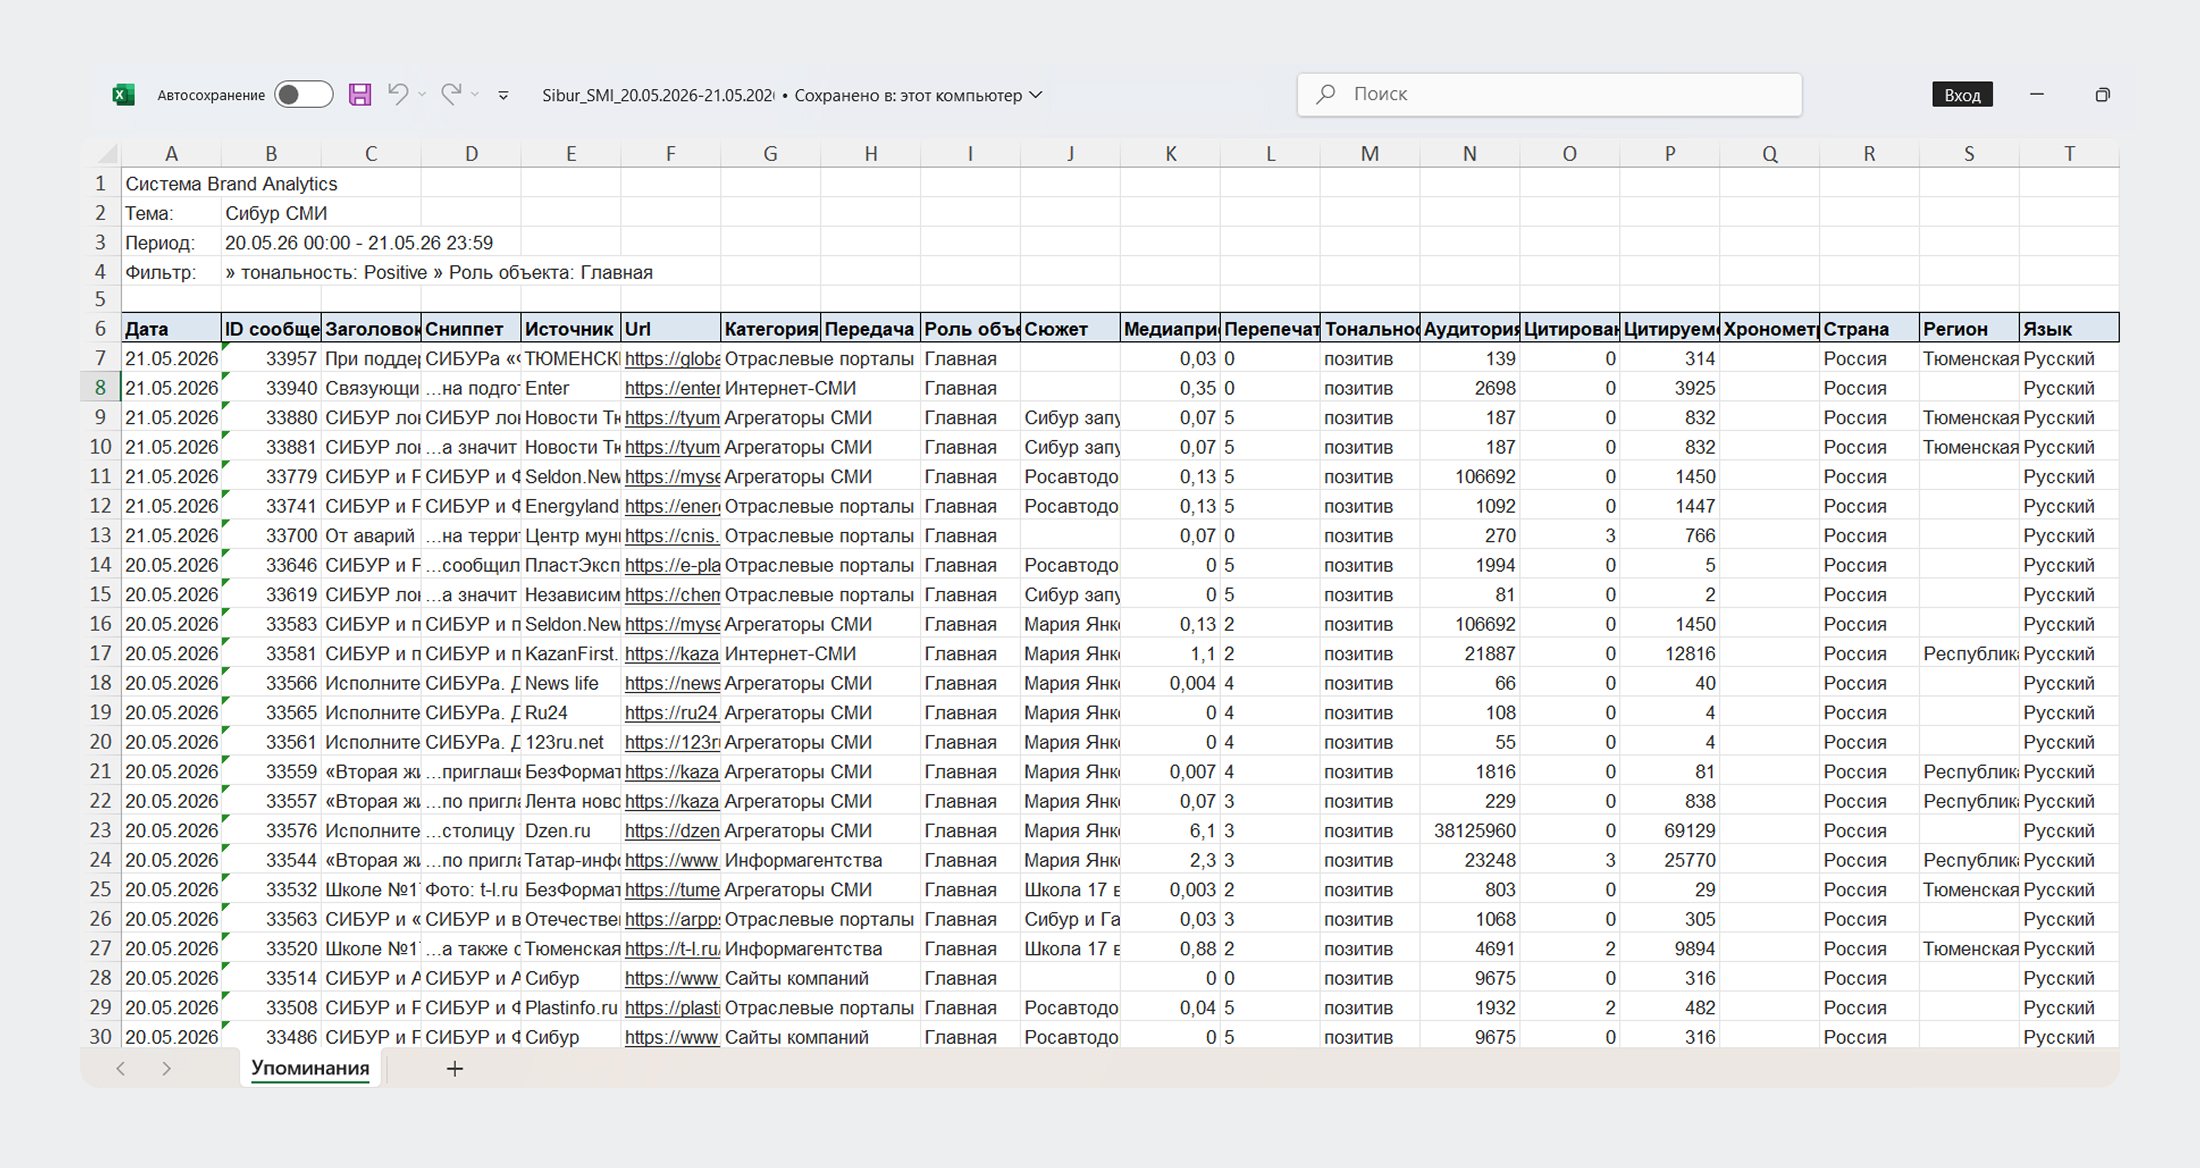Select the citation value 69129

click(x=1670, y=831)
